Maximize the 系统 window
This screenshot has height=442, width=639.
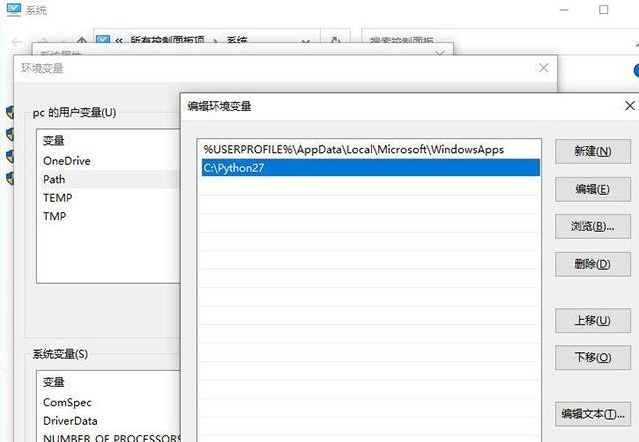coord(603,11)
